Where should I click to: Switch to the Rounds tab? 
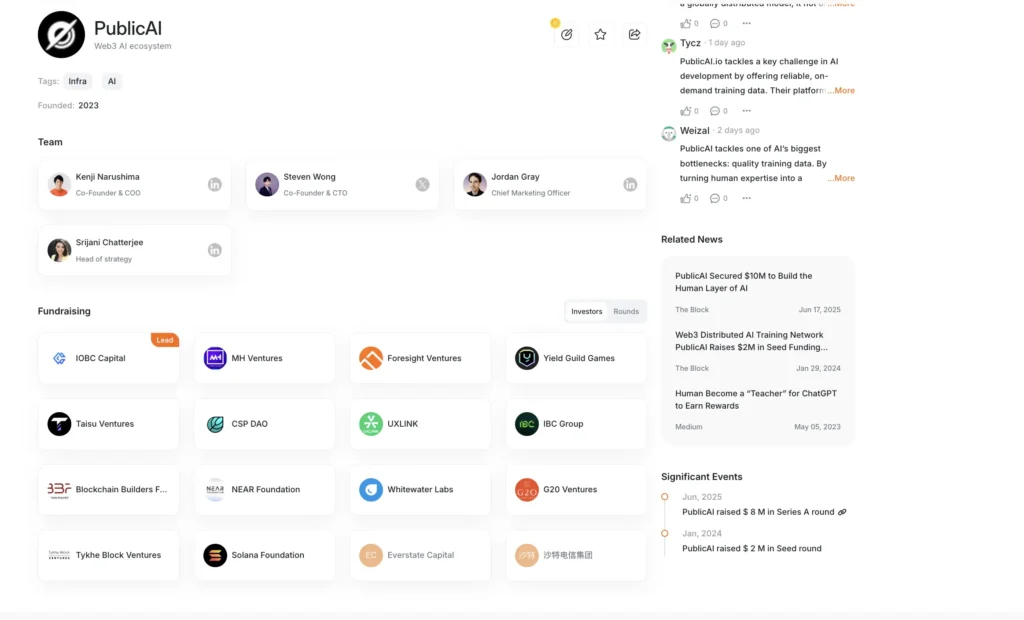tap(626, 312)
